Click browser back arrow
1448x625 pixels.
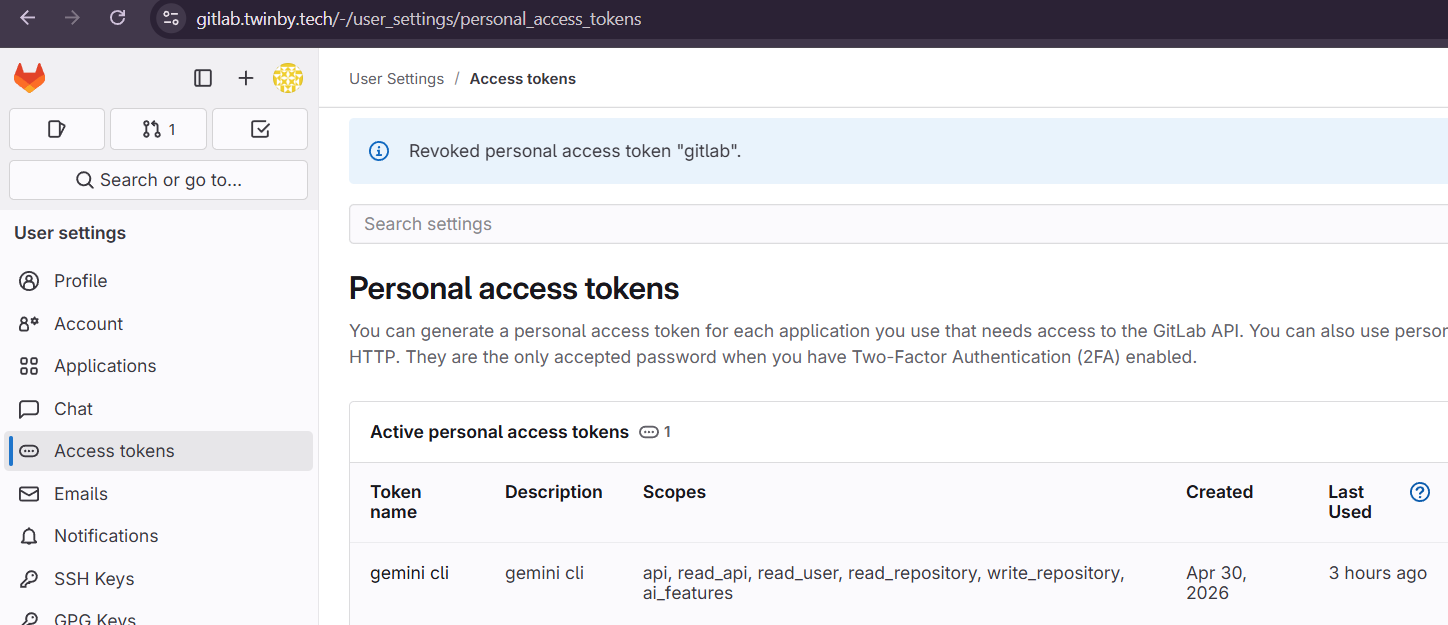coord(27,18)
